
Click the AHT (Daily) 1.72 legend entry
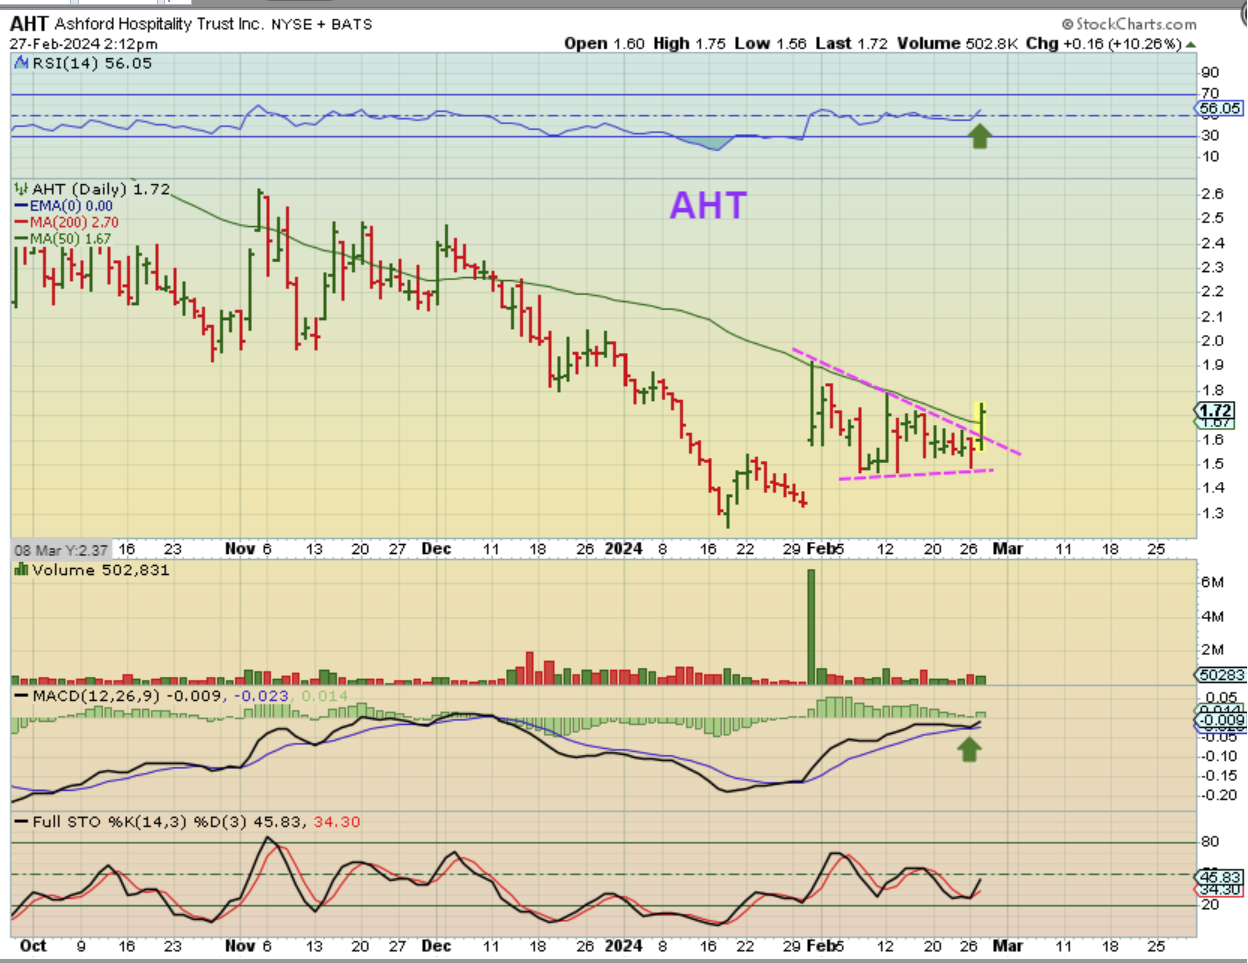point(101,188)
